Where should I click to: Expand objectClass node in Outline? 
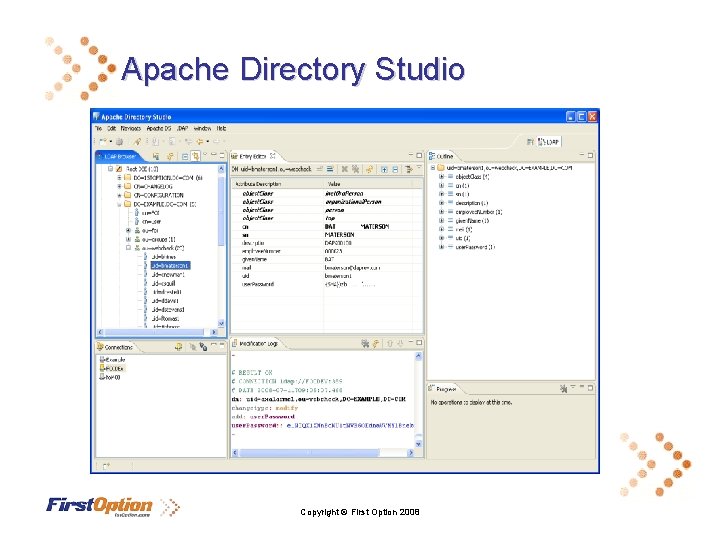tap(441, 177)
